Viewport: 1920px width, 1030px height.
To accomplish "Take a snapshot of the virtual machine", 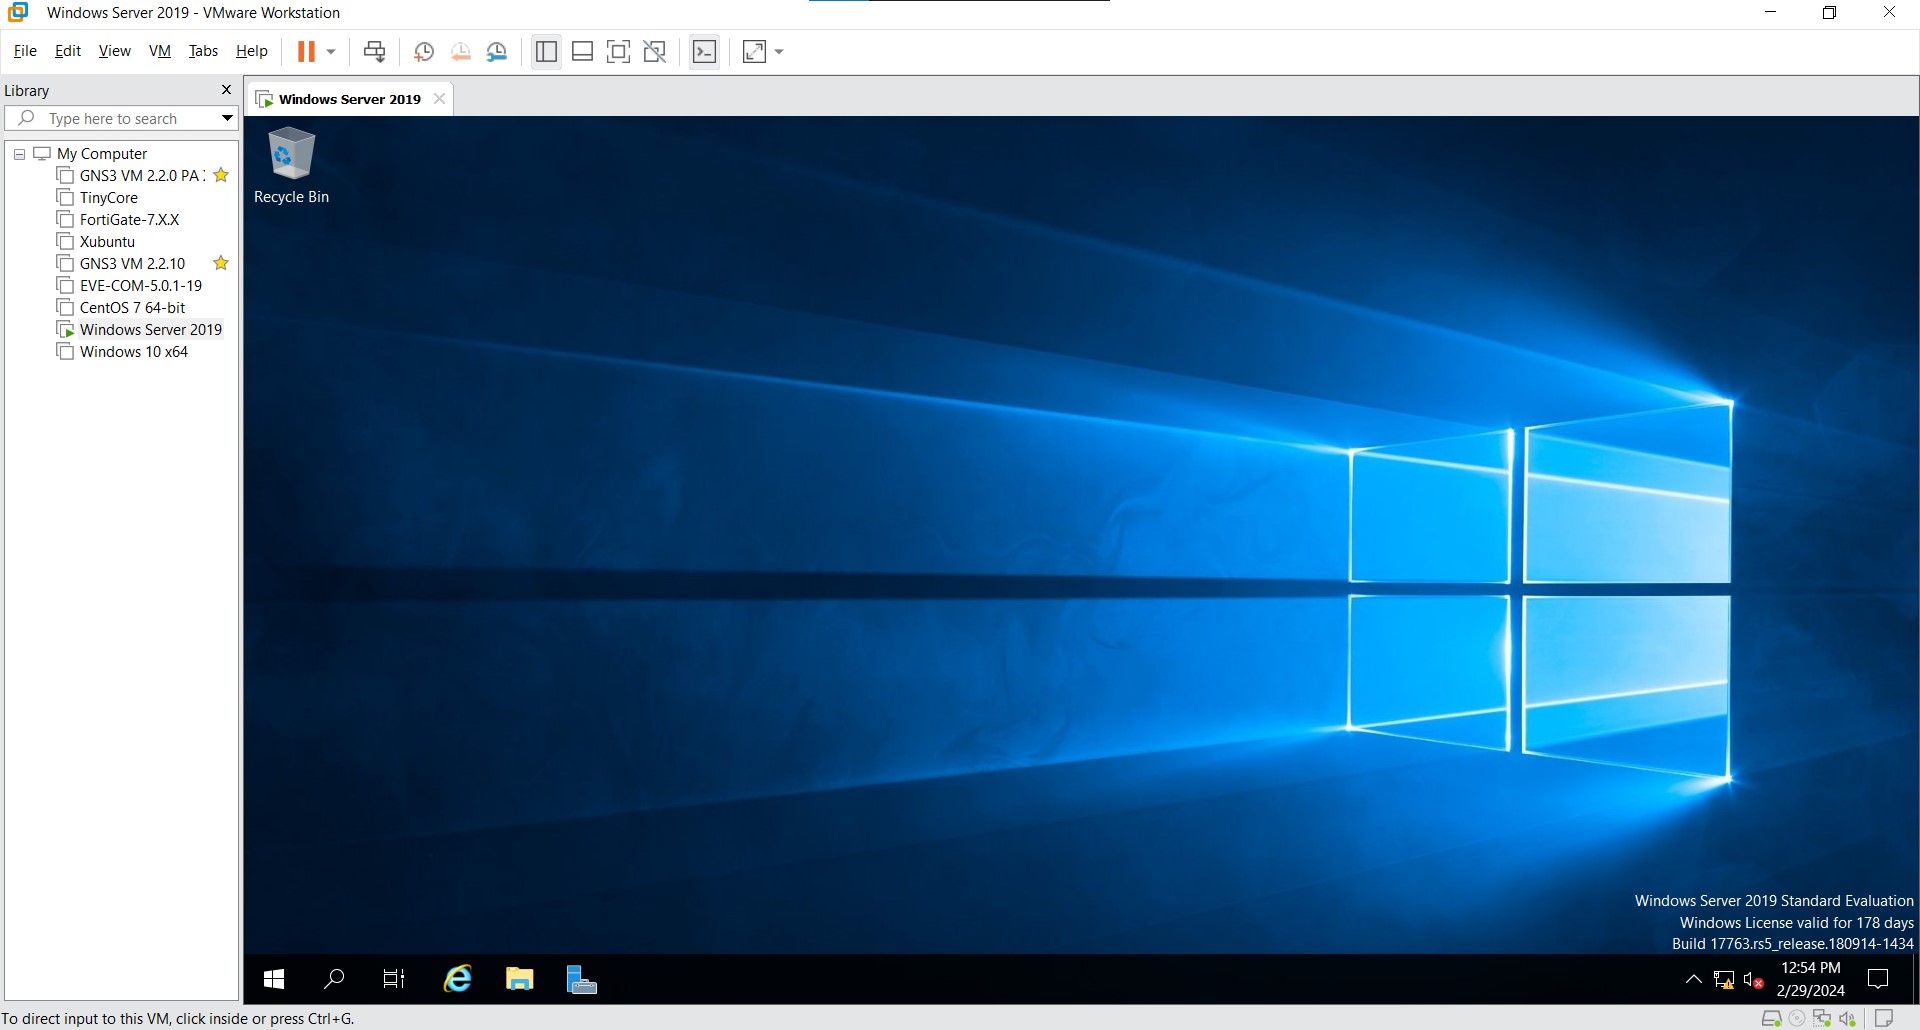I will click(x=424, y=51).
